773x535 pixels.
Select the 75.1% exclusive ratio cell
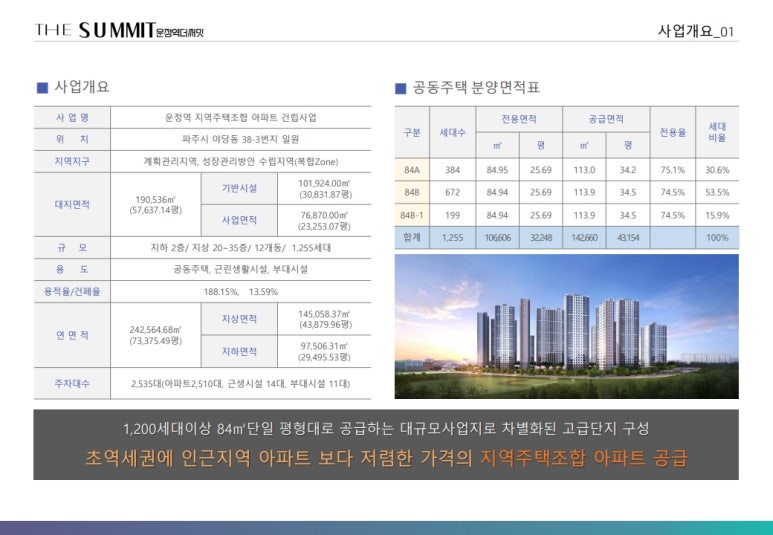tap(672, 170)
